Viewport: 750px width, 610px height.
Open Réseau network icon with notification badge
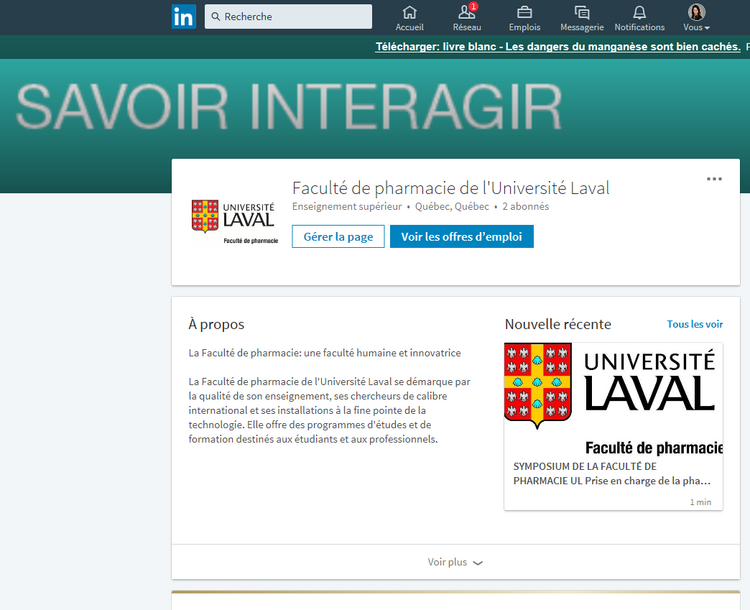(467, 18)
